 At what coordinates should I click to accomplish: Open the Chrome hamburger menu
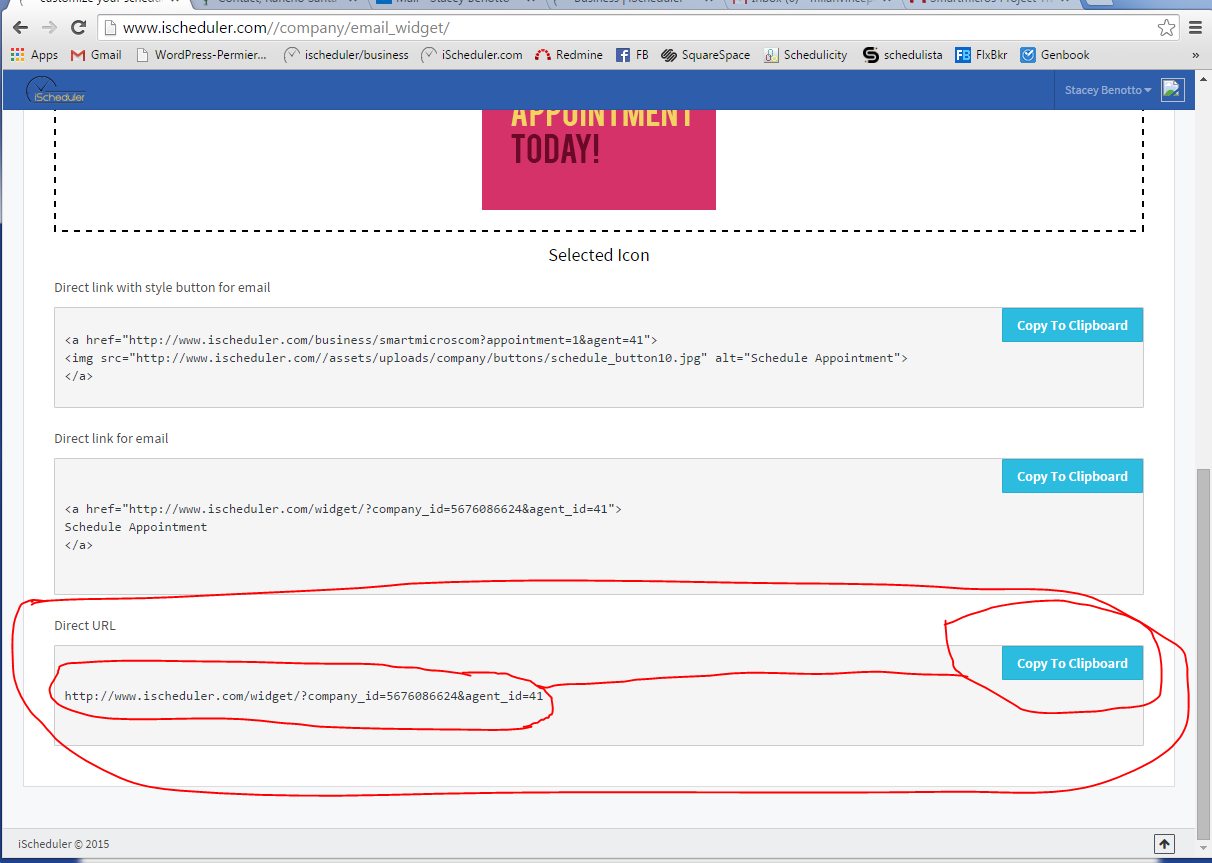click(1195, 28)
